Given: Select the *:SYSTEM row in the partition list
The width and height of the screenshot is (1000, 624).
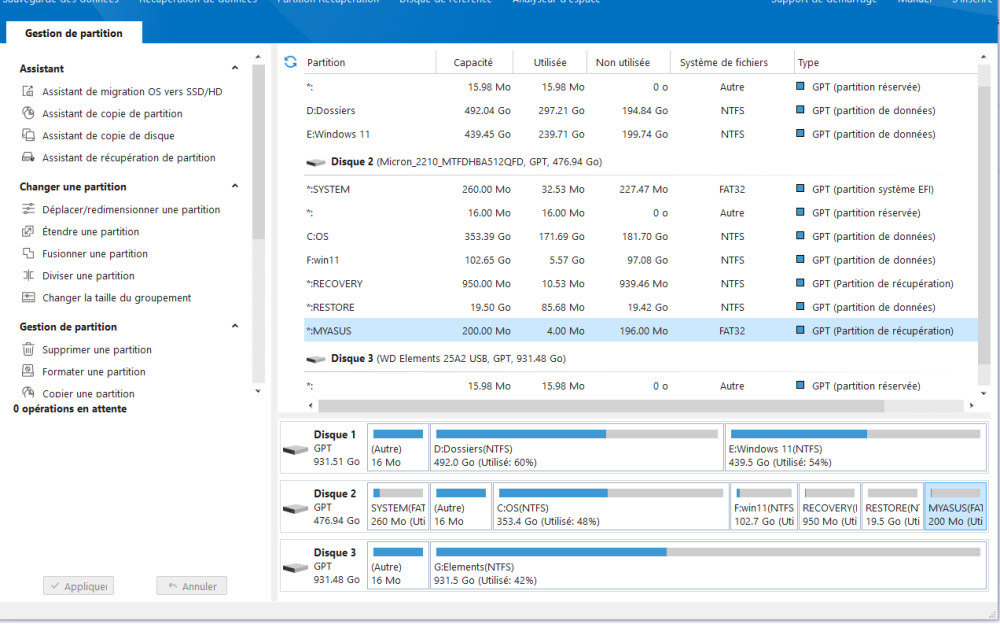Looking at the screenshot, I should coord(640,189).
